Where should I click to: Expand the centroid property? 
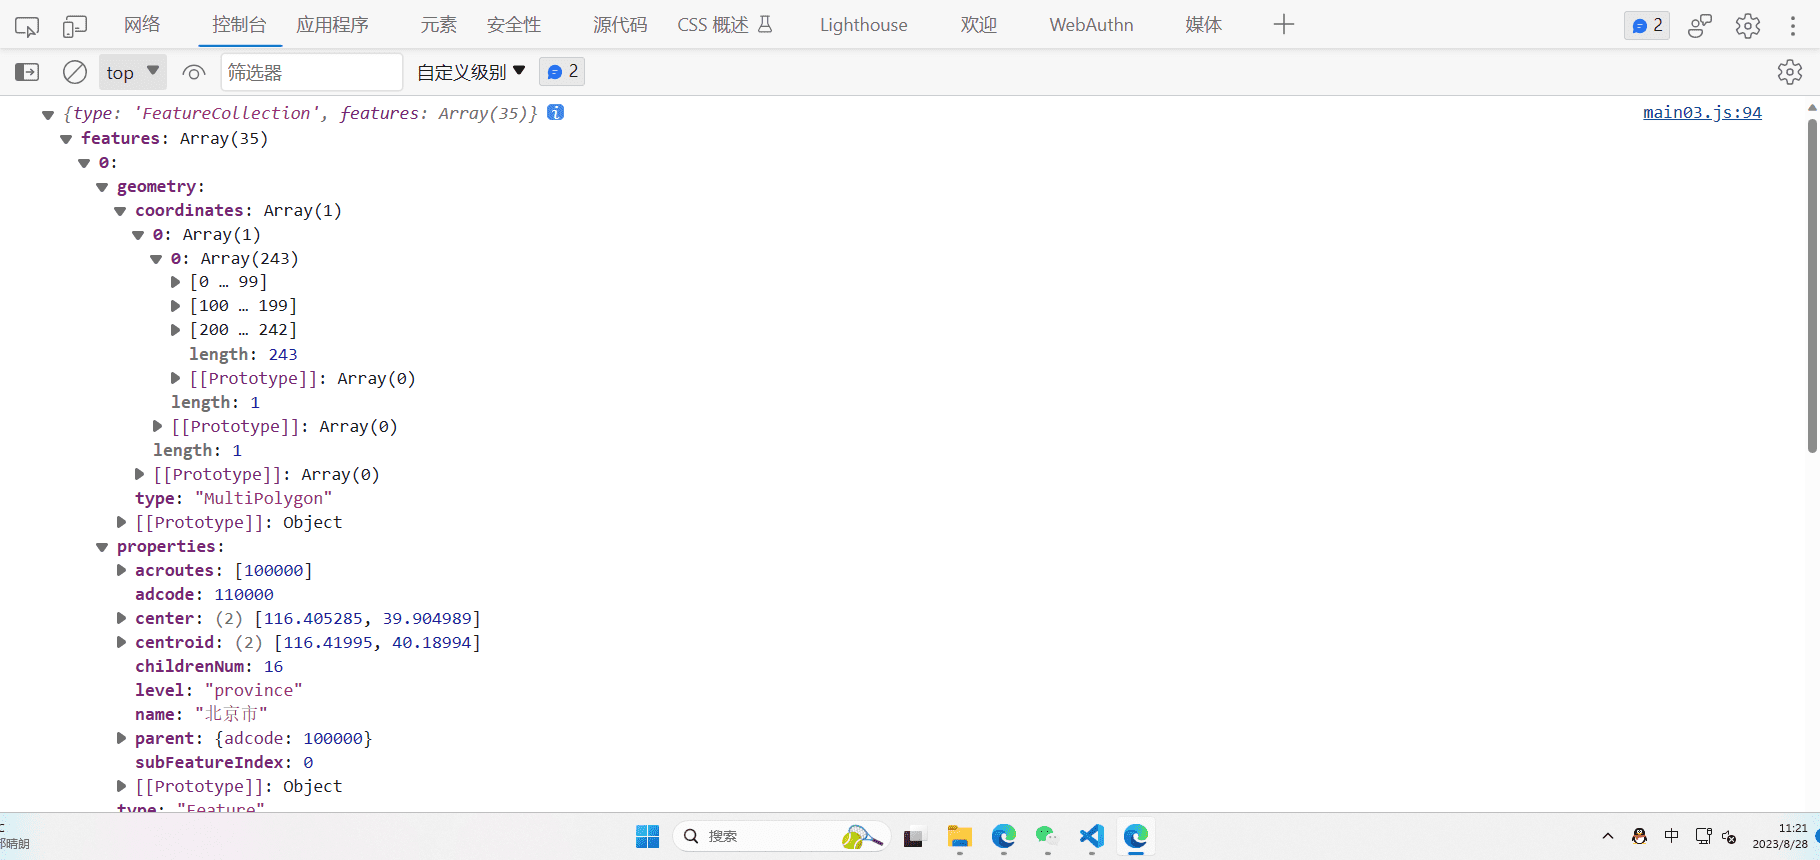tap(121, 642)
